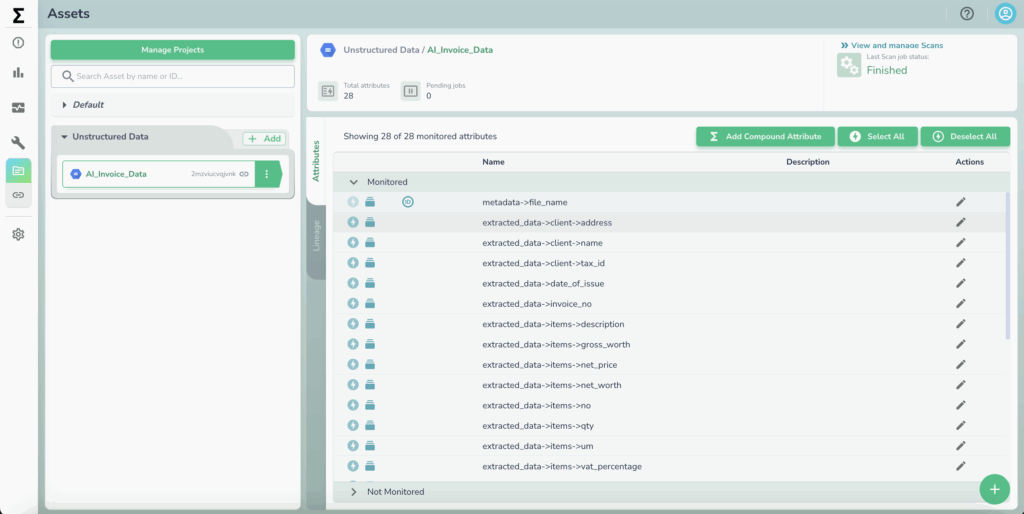Image resolution: width=1024 pixels, height=514 pixels.
Task: Open the bar chart dashboard in sidebar
Action: pyautogui.click(x=18, y=73)
